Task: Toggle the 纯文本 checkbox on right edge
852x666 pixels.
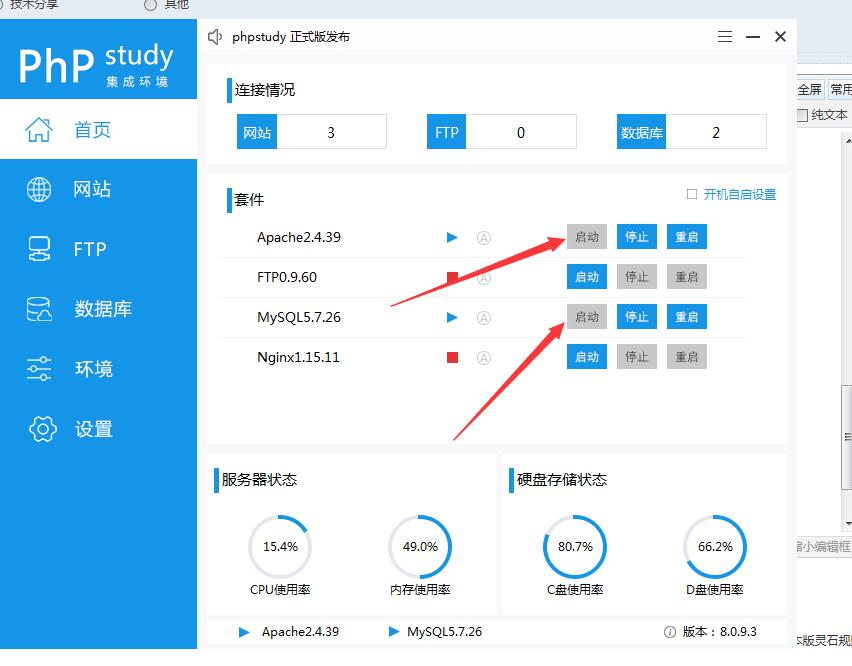Action: (802, 115)
